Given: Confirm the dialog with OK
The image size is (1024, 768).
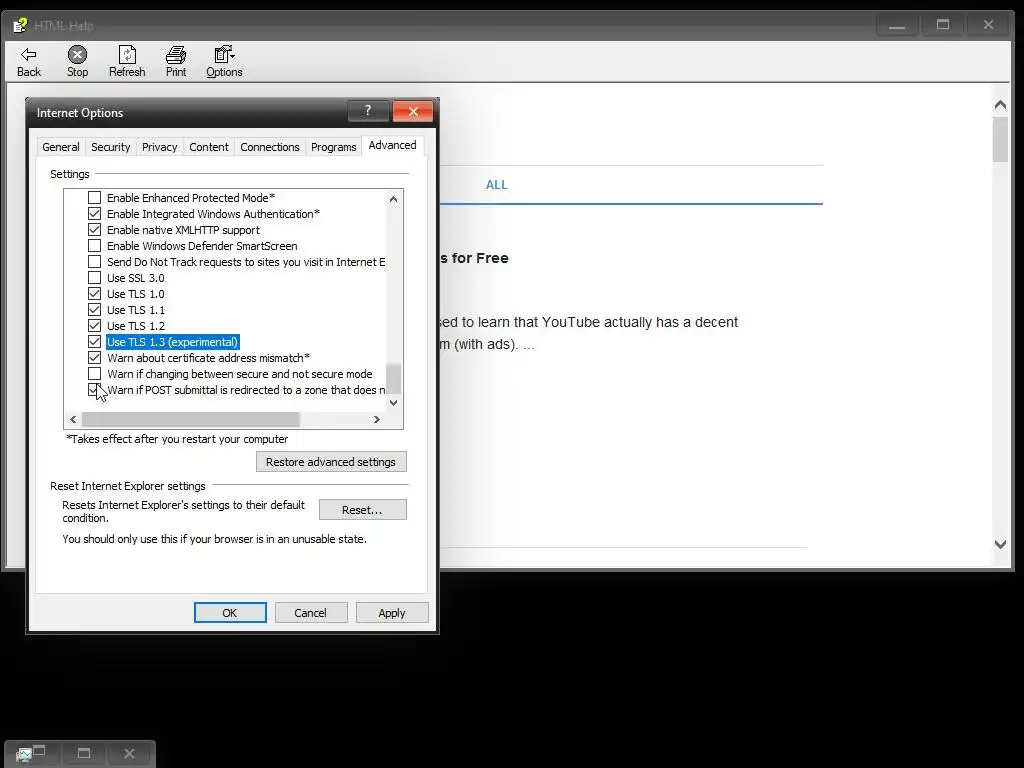Looking at the screenshot, I should click(x=230, y=613).
